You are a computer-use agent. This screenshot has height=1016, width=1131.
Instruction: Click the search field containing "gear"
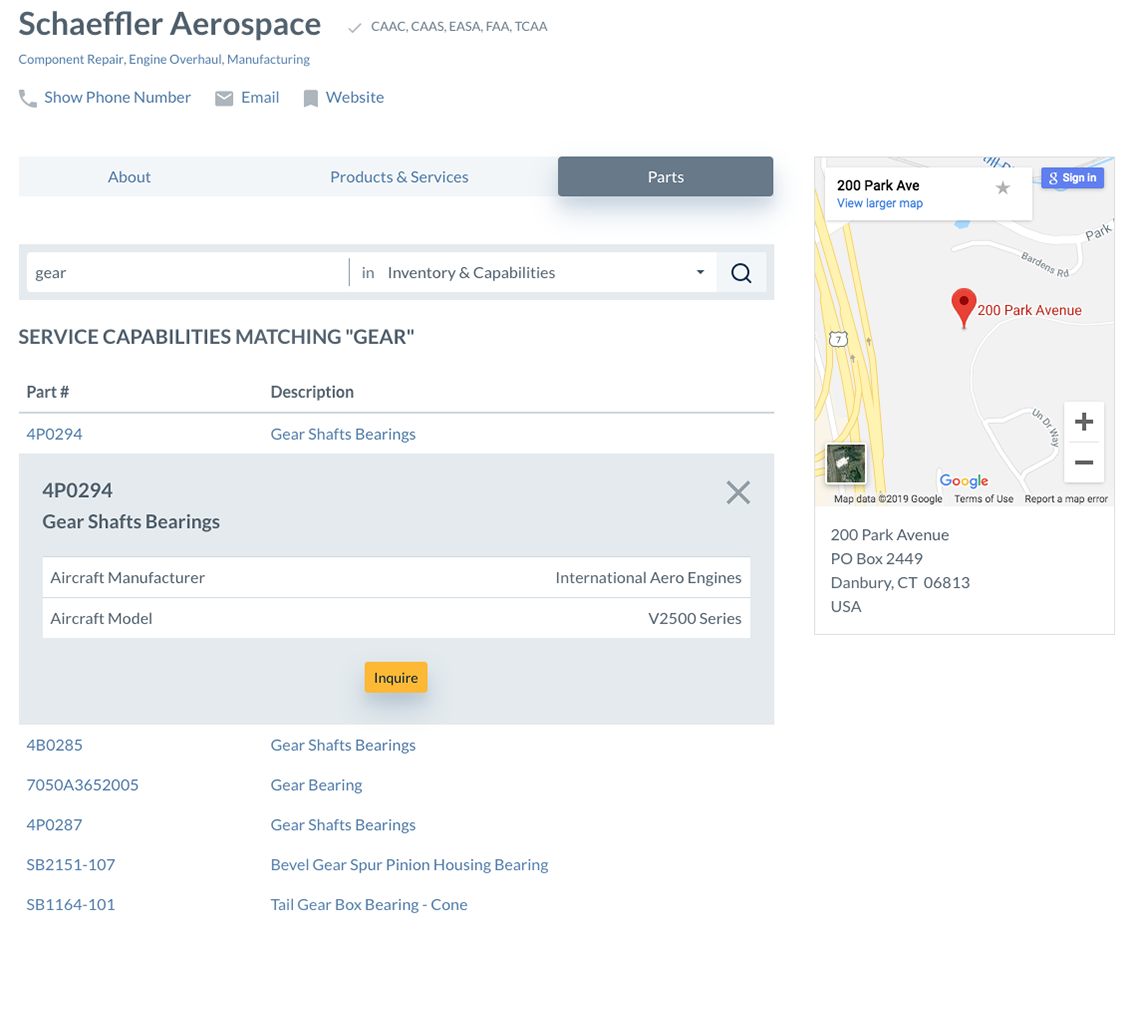pos(185,273)
